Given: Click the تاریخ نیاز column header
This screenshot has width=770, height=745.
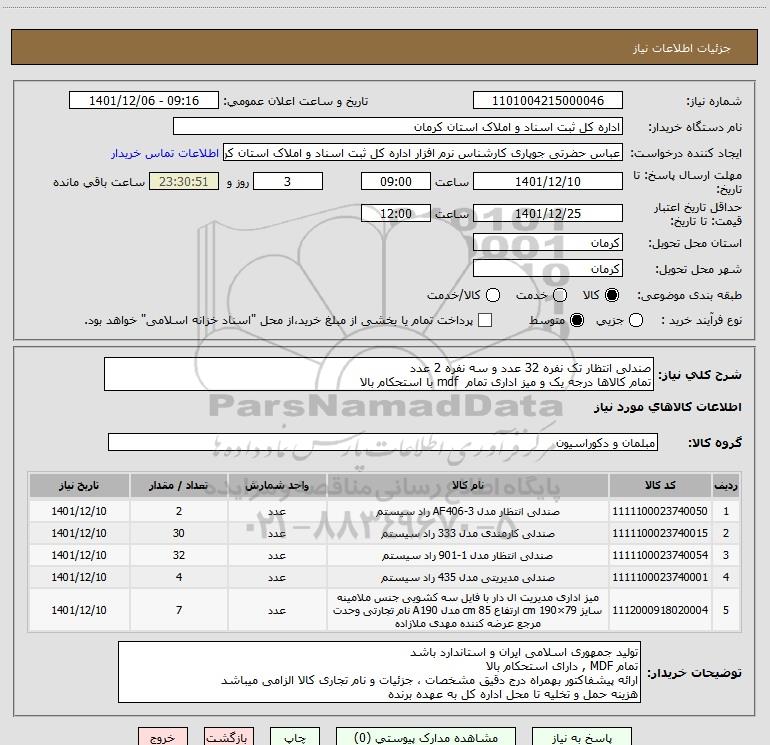Looking at the screenshot, I should (x=79, y=485).
